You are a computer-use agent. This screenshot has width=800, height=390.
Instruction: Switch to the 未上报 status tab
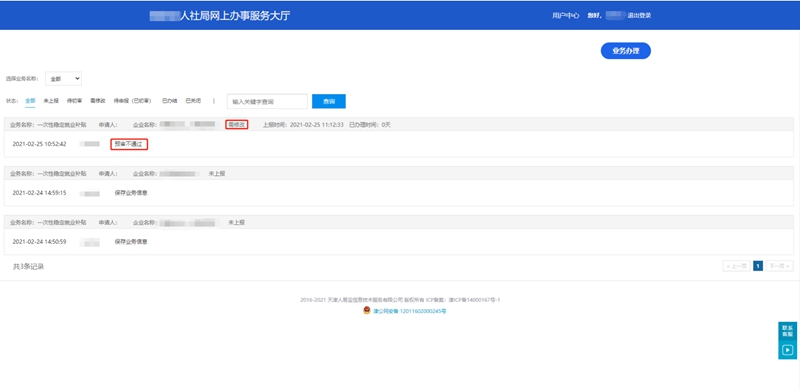coord(51,101)
